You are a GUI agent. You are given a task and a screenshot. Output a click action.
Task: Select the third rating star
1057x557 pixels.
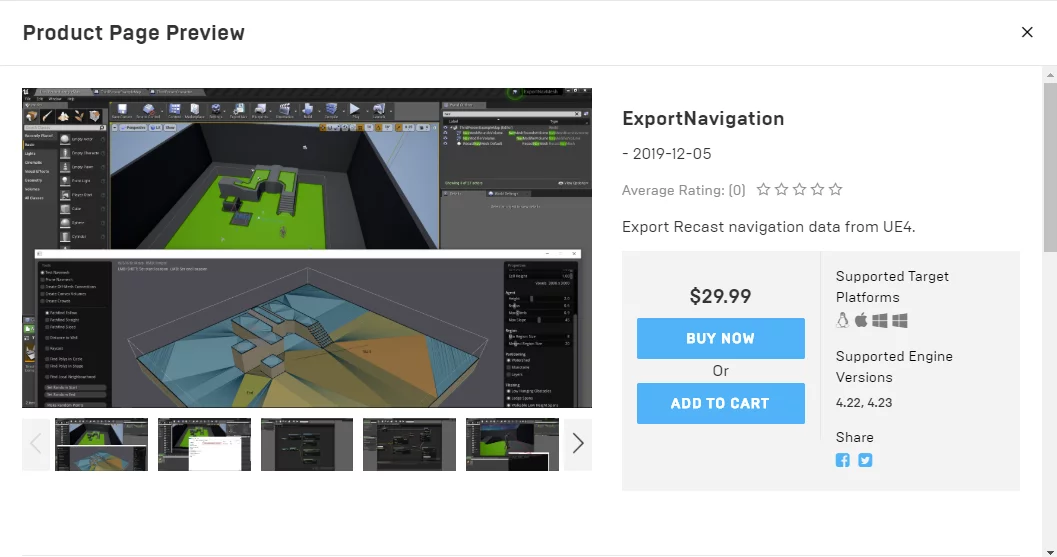[x=800, y=190]
